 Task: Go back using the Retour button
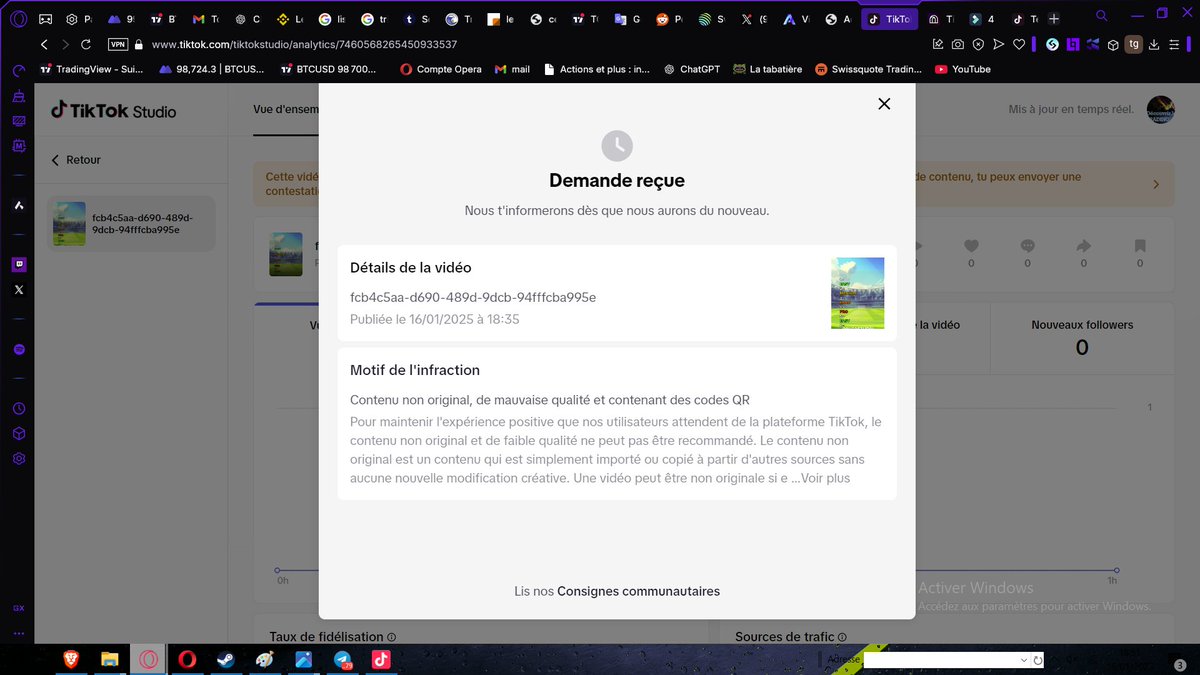pos(76,160)
